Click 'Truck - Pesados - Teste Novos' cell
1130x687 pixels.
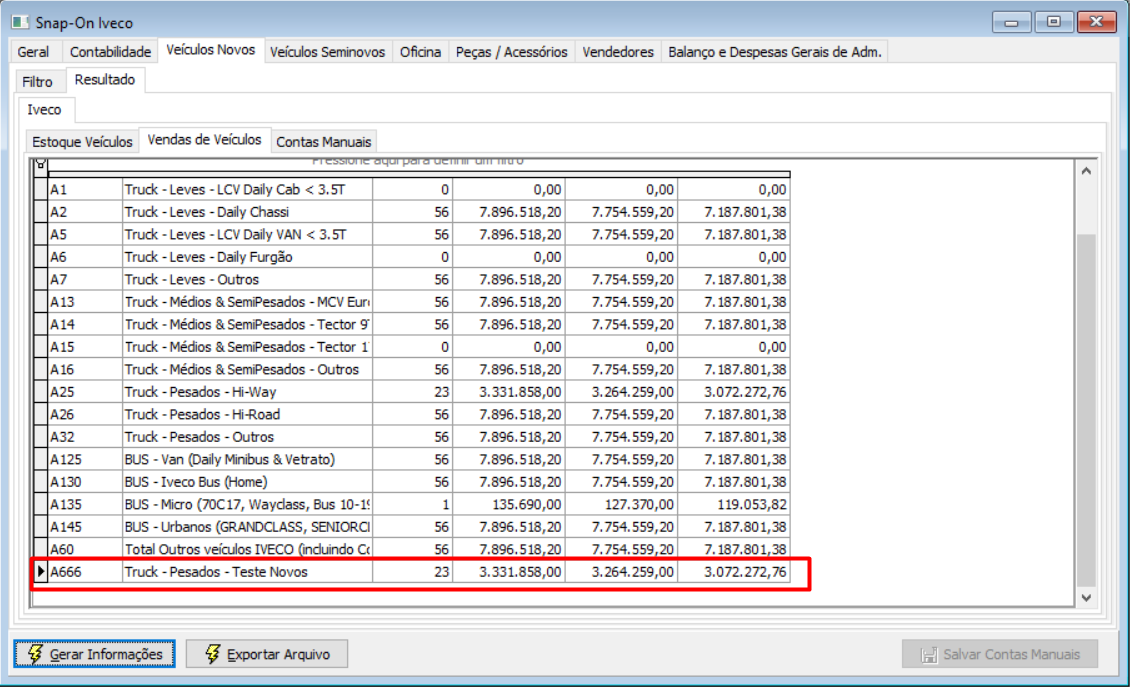(247, 572)
